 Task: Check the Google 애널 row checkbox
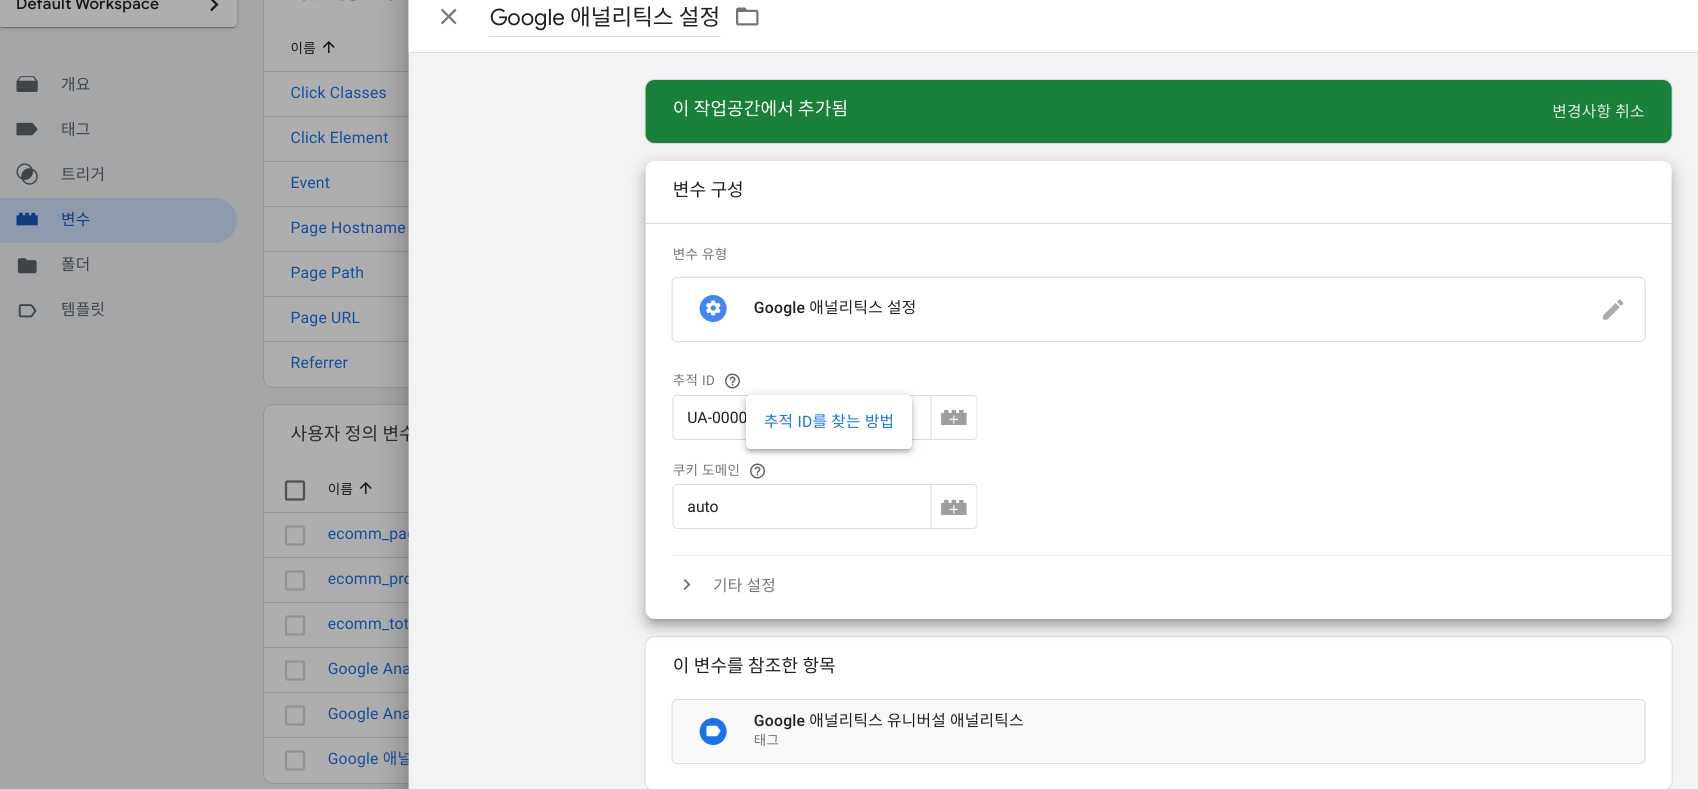(295, 760)
